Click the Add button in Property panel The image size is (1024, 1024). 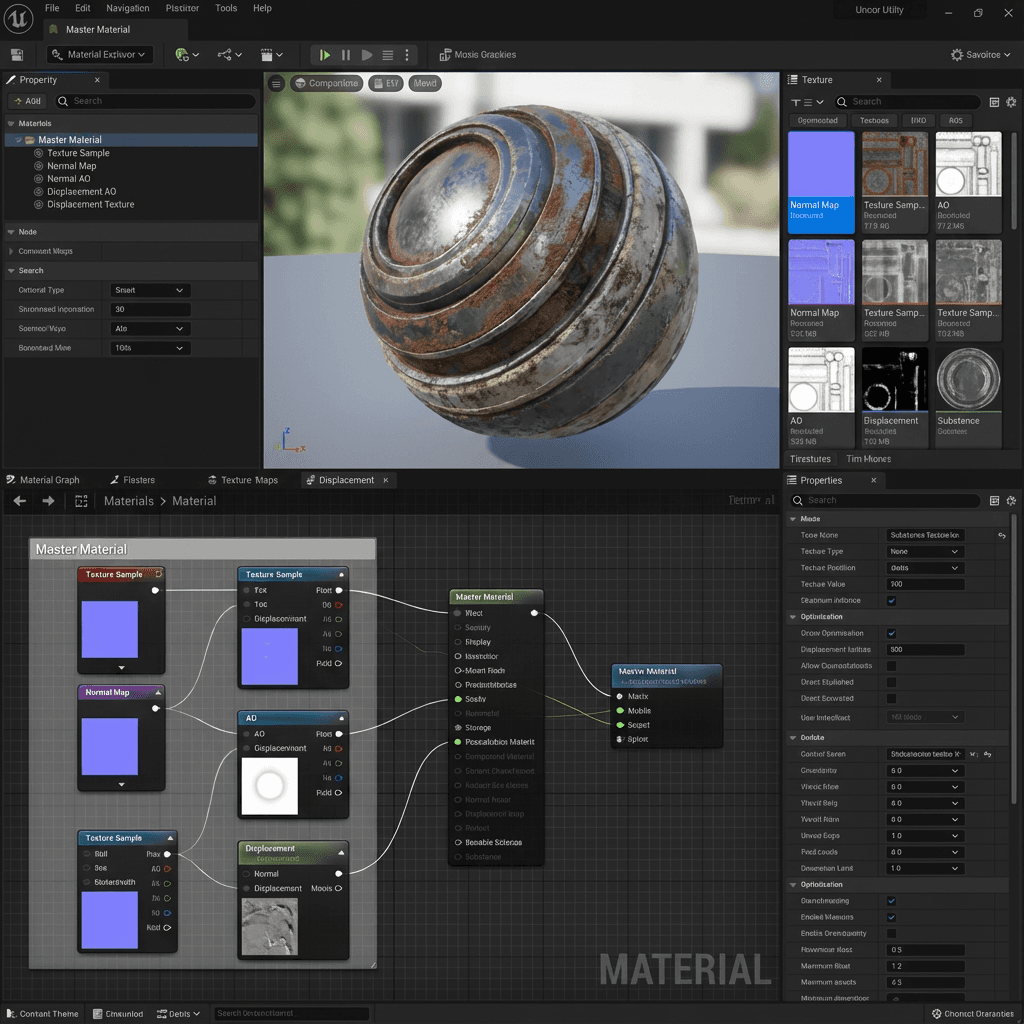coord(27,101)
